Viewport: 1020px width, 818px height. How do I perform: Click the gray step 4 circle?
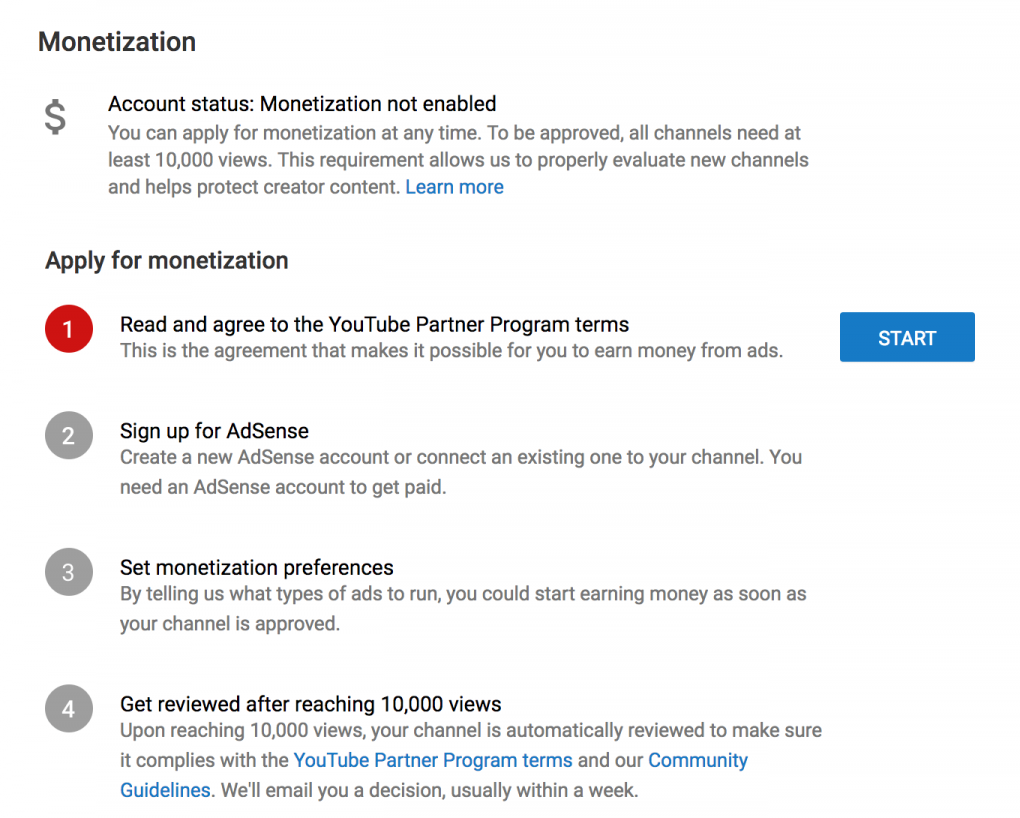[69, 709]
